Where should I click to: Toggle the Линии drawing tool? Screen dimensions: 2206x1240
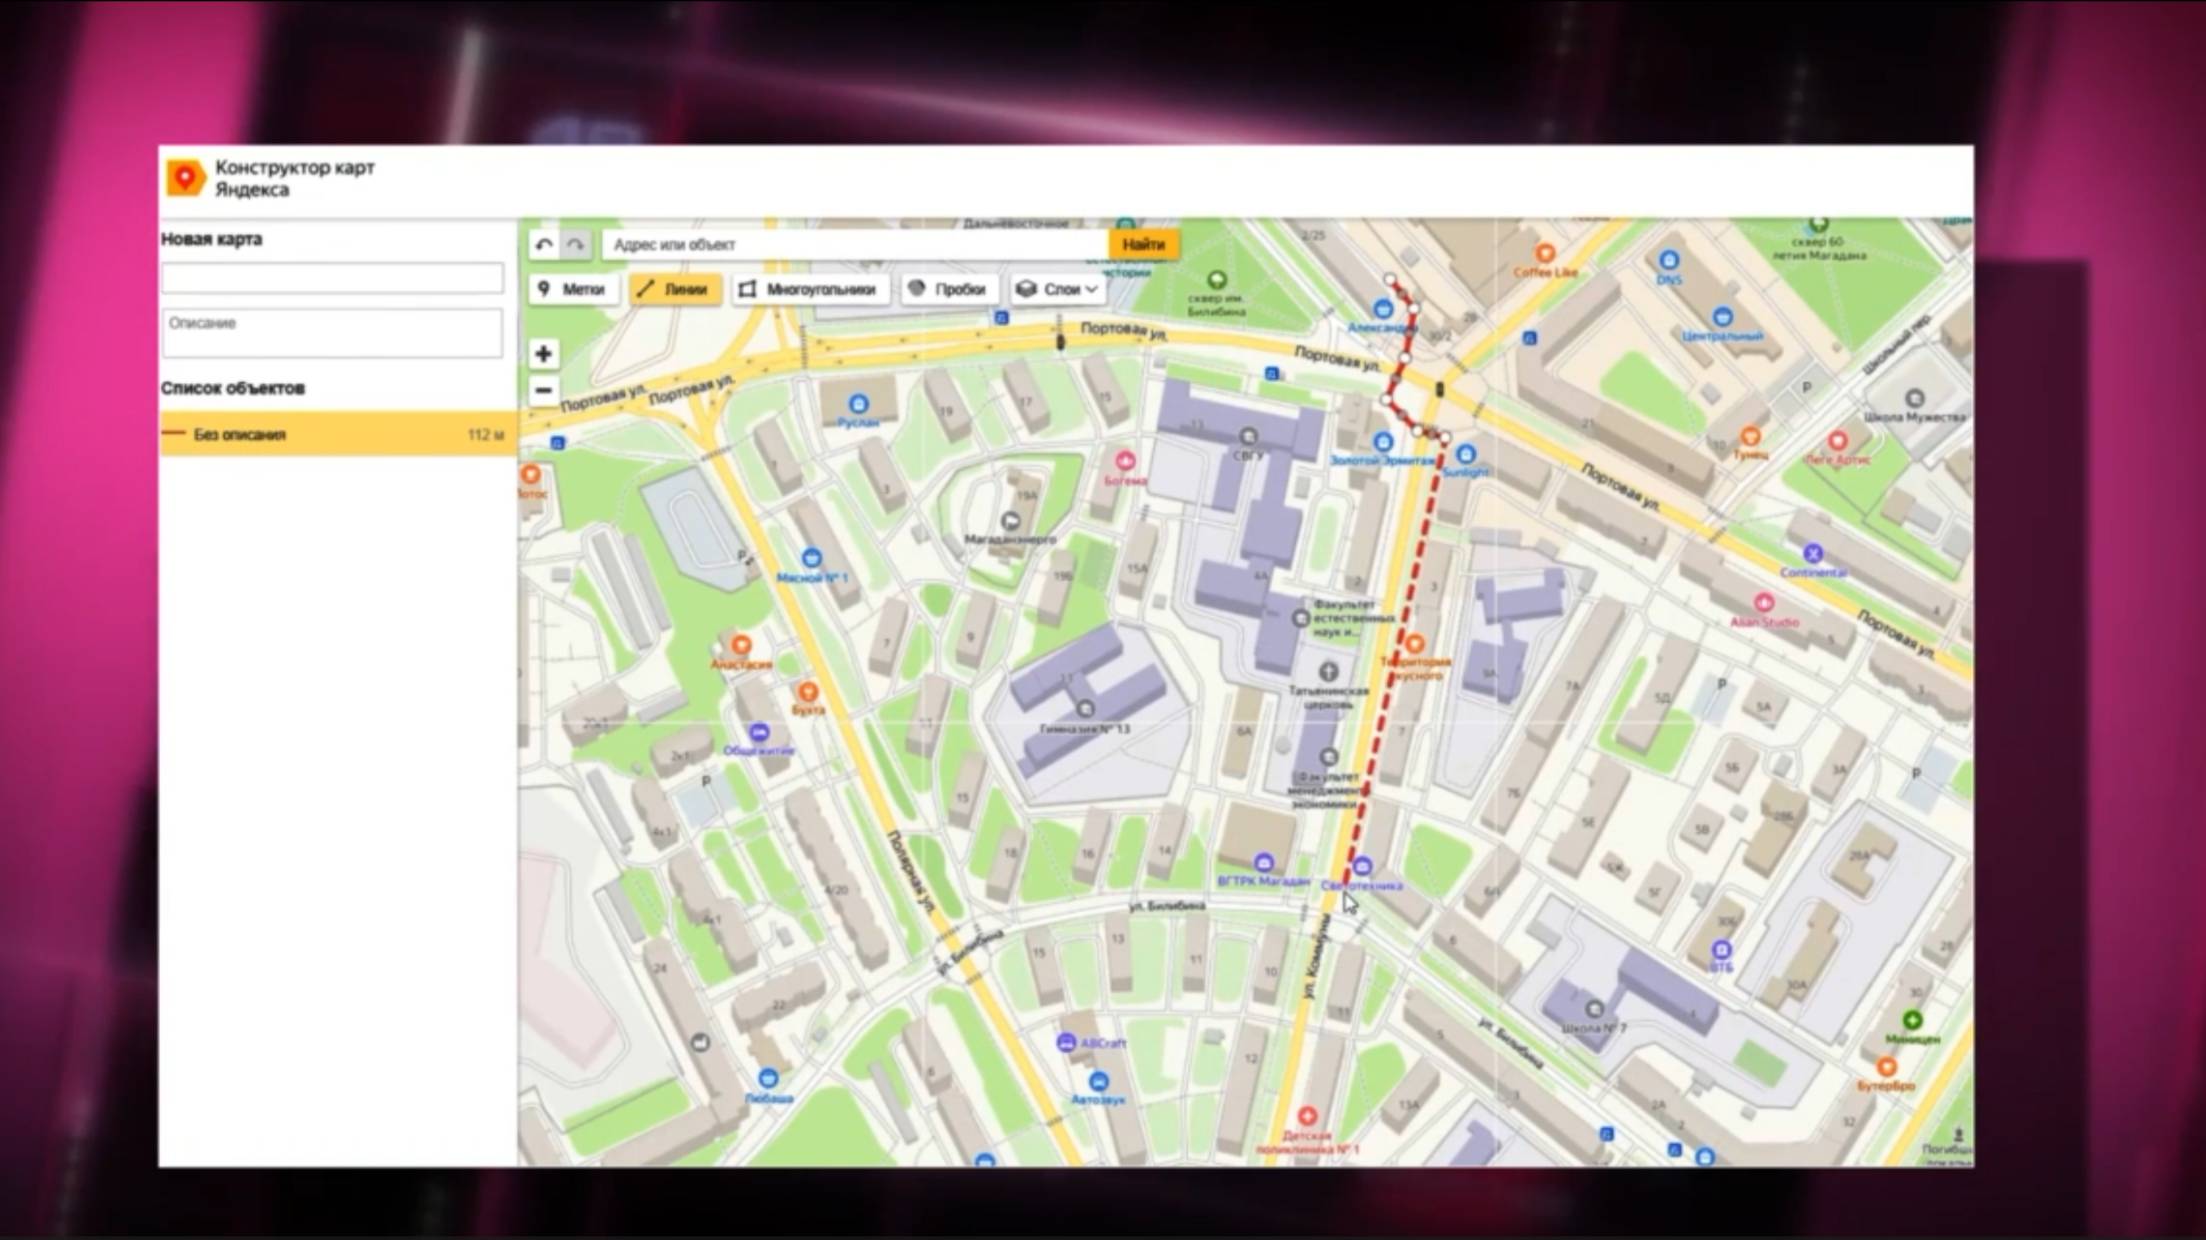(674, 289)
